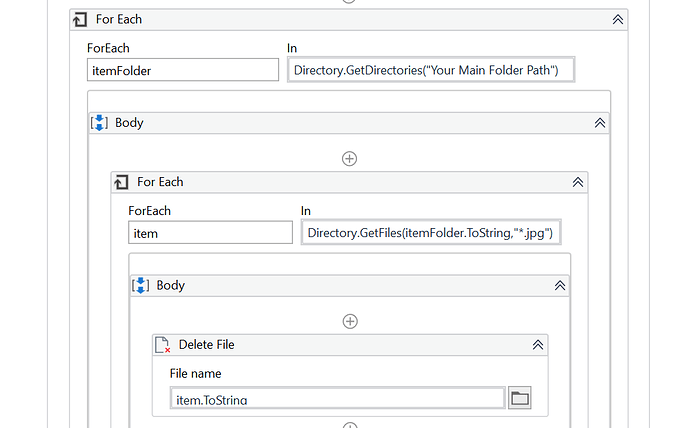Image resolution: width=690 pixels, height=428 pixels.
Task: Click the item.ToString File name field
Action: click(x=337, y=399)
